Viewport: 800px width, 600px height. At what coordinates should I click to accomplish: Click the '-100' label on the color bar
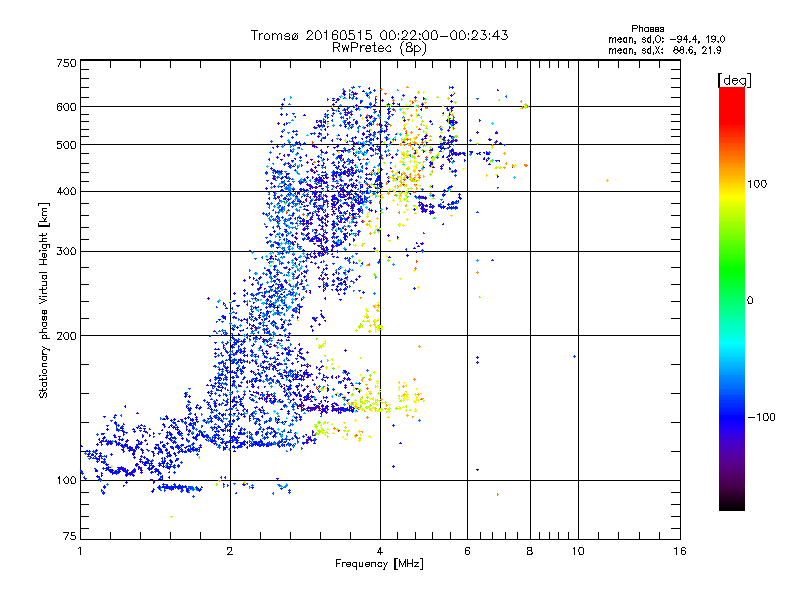pos(761,417)
